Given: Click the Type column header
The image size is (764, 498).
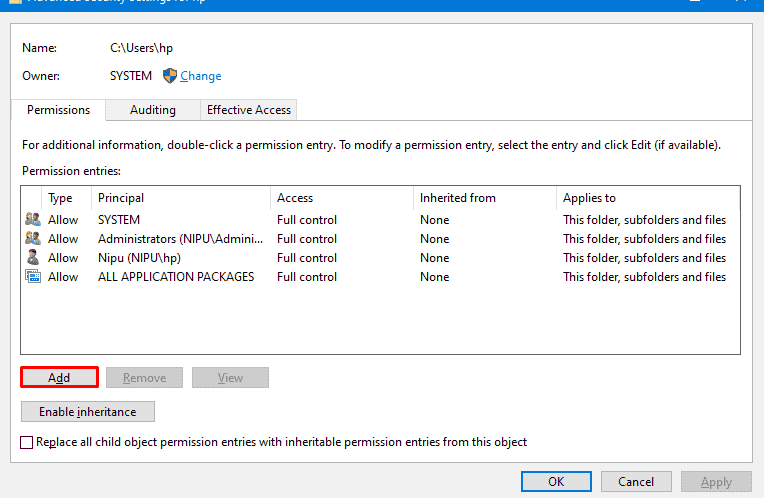Looking at the screenshot, I should coord(66,198).
